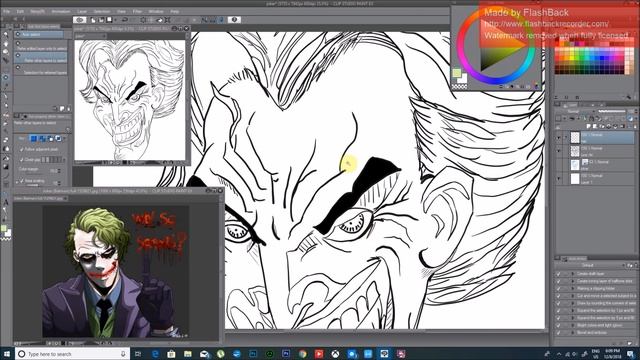This screenshot has height=360, width=640.
Task: Click the 'Auto select' sub tool group tab
Action: [39, 35]
